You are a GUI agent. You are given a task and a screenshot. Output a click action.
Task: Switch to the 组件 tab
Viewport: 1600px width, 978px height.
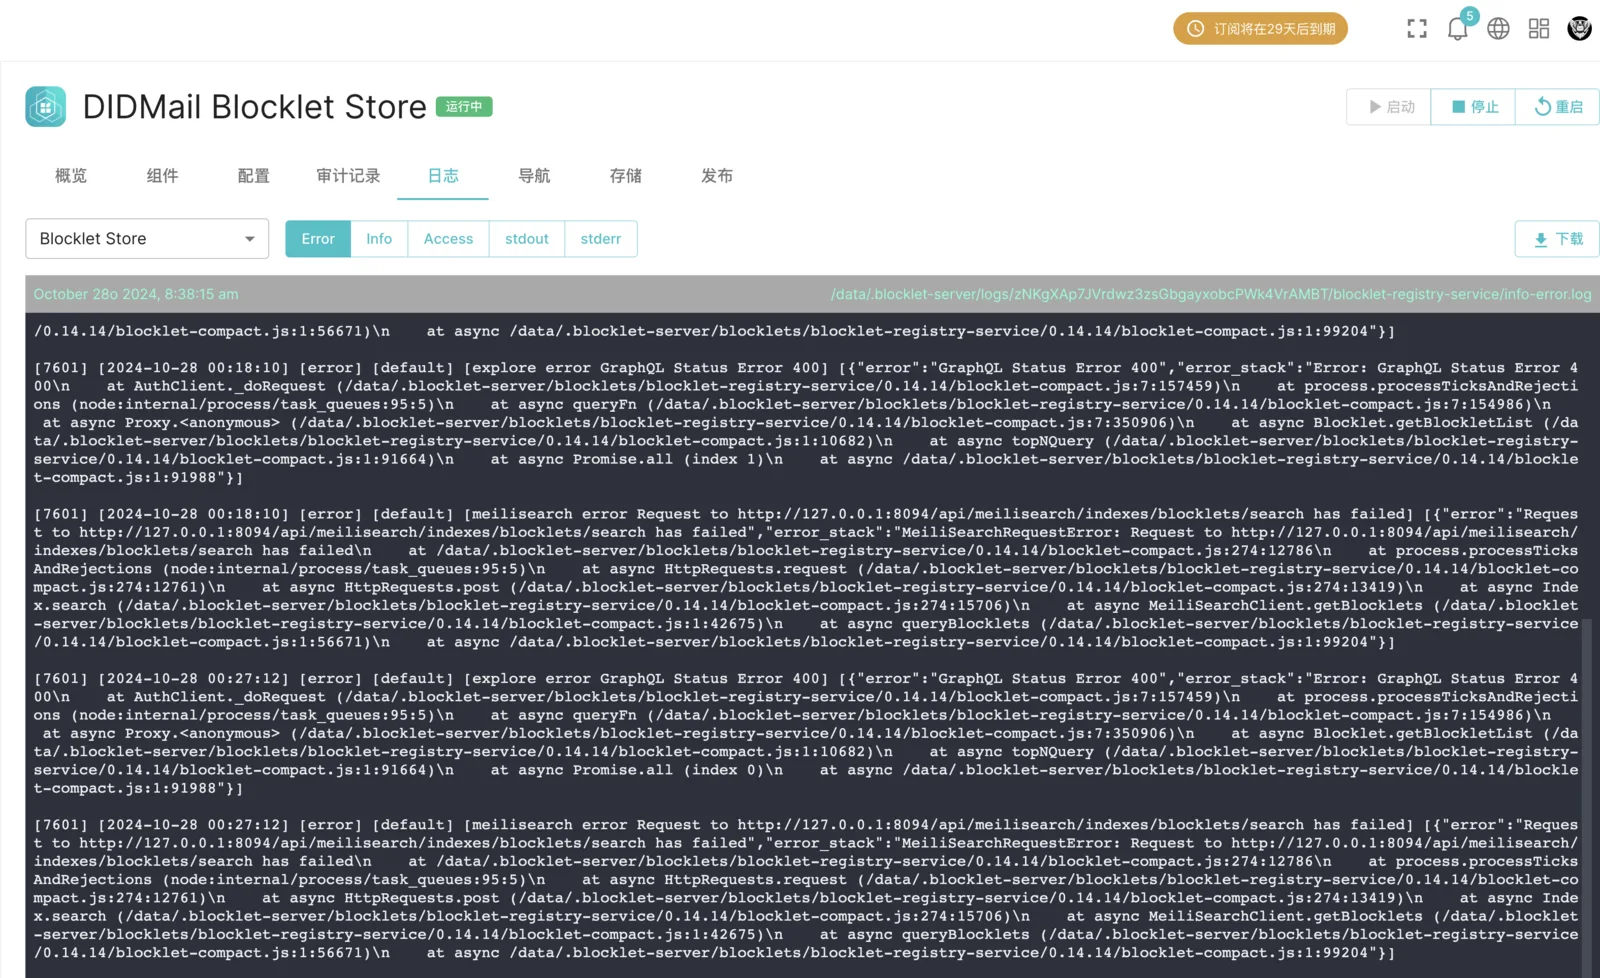pos(162,176)
